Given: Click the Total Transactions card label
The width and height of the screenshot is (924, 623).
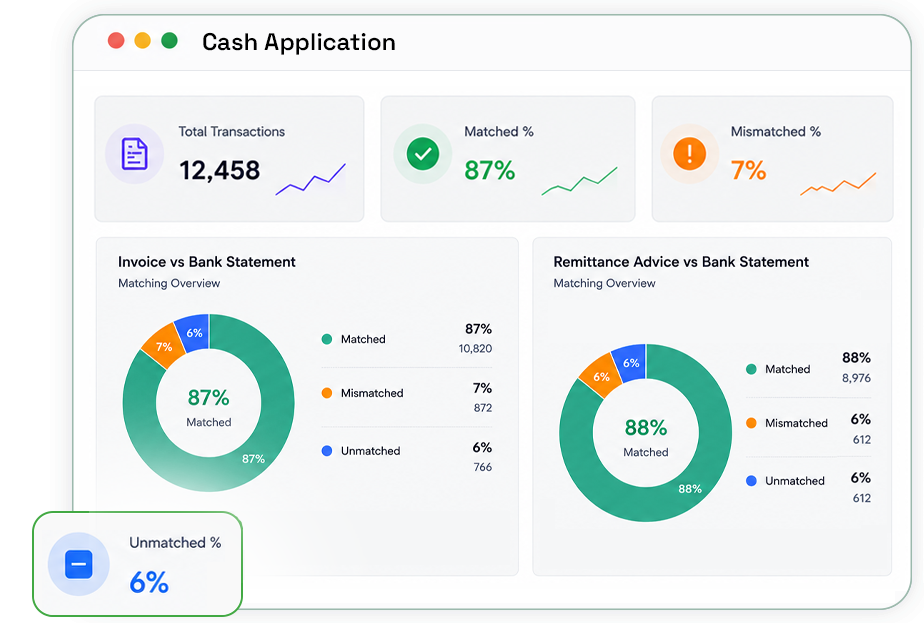Looking at the screenshot, I should tap(232, 131).
